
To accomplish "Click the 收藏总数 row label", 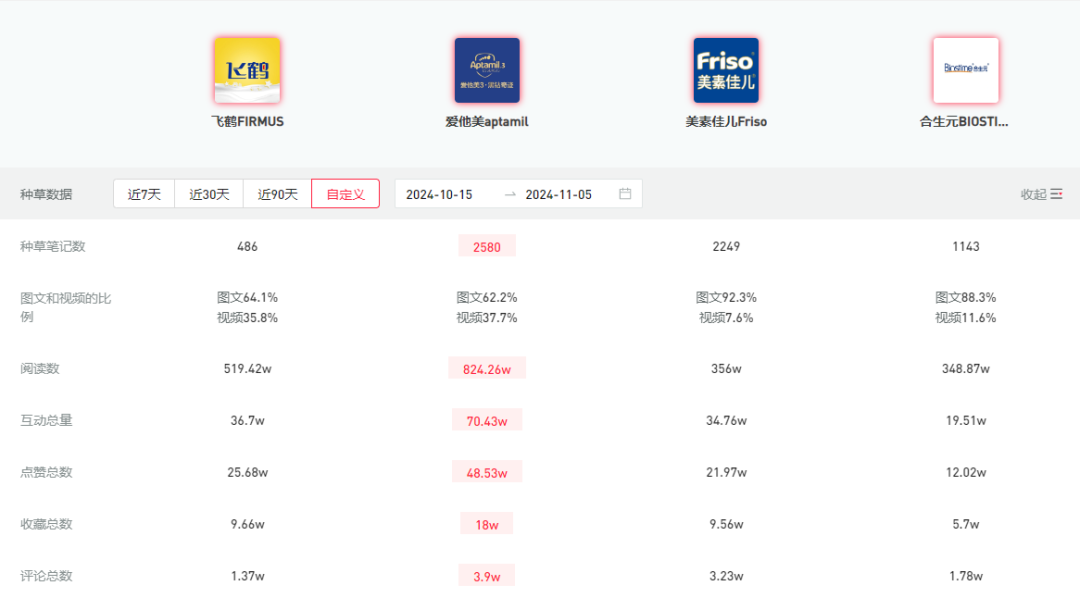I will click(46, 524).
